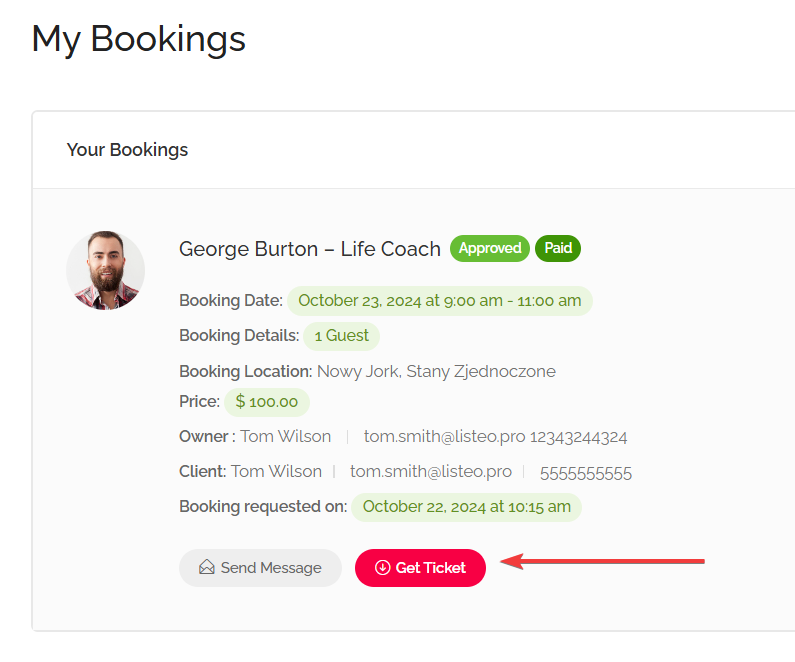
Task: Click the Your Bookings panel header
Action: 128,150
